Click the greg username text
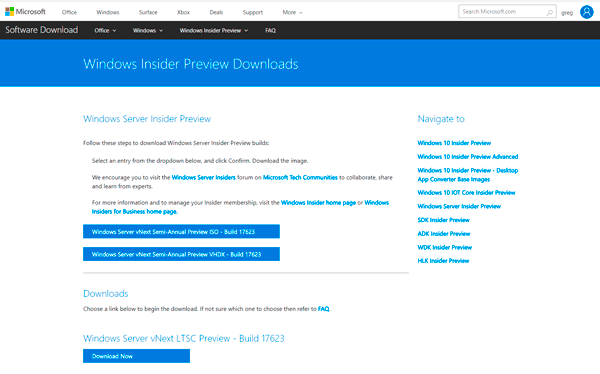600x374 pixels. 567,13
